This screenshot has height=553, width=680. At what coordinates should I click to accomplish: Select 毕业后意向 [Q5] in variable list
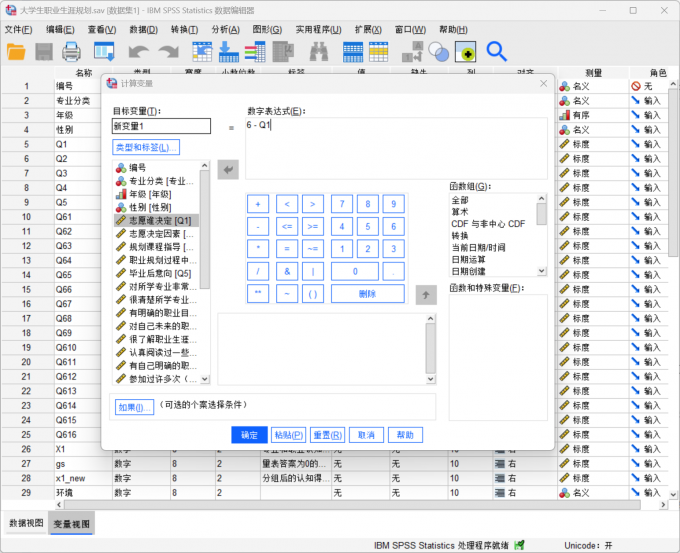tap(157, 273)
